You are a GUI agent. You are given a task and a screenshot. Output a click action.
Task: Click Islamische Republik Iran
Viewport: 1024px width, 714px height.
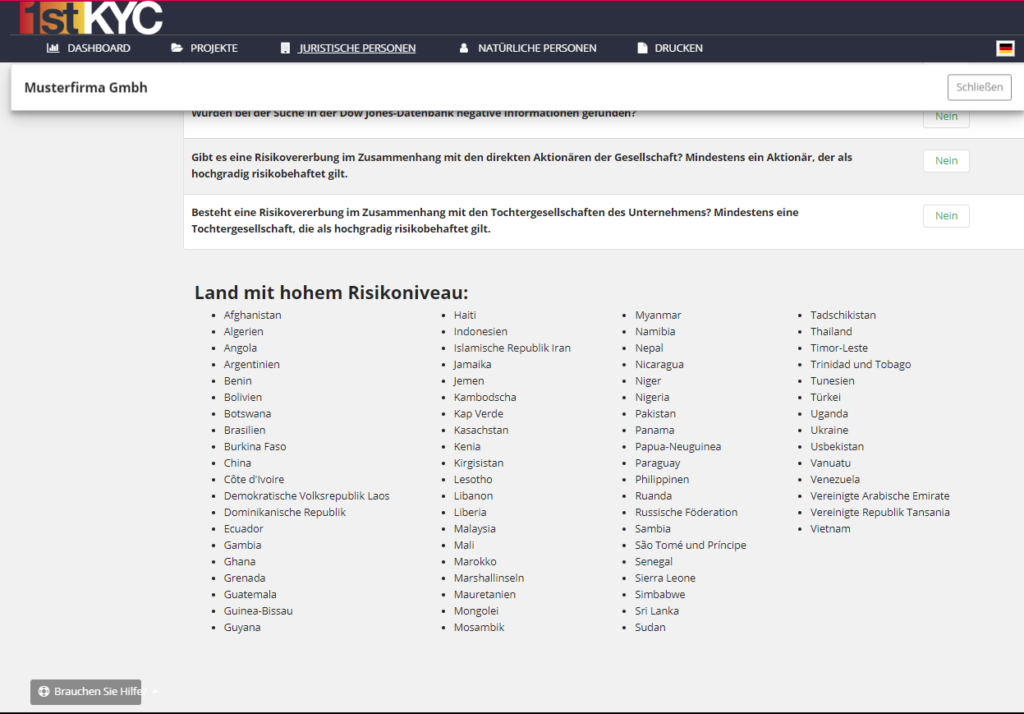tap(512, 348)
